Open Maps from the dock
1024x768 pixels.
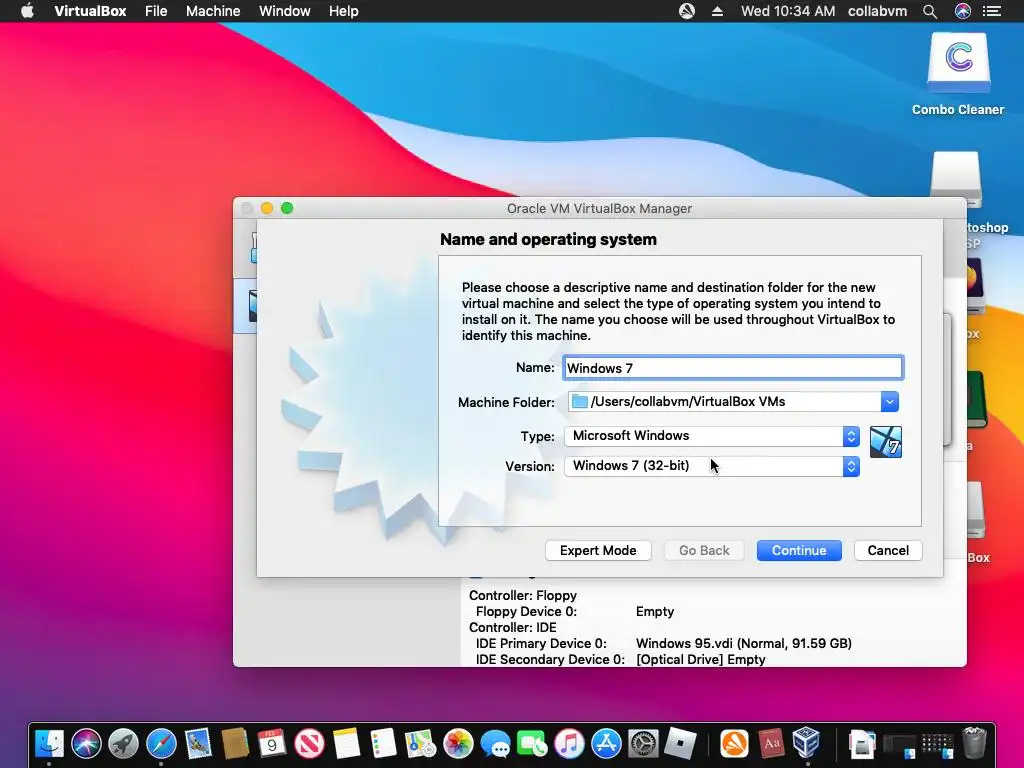pyautogui.click(x=421, y=743)
